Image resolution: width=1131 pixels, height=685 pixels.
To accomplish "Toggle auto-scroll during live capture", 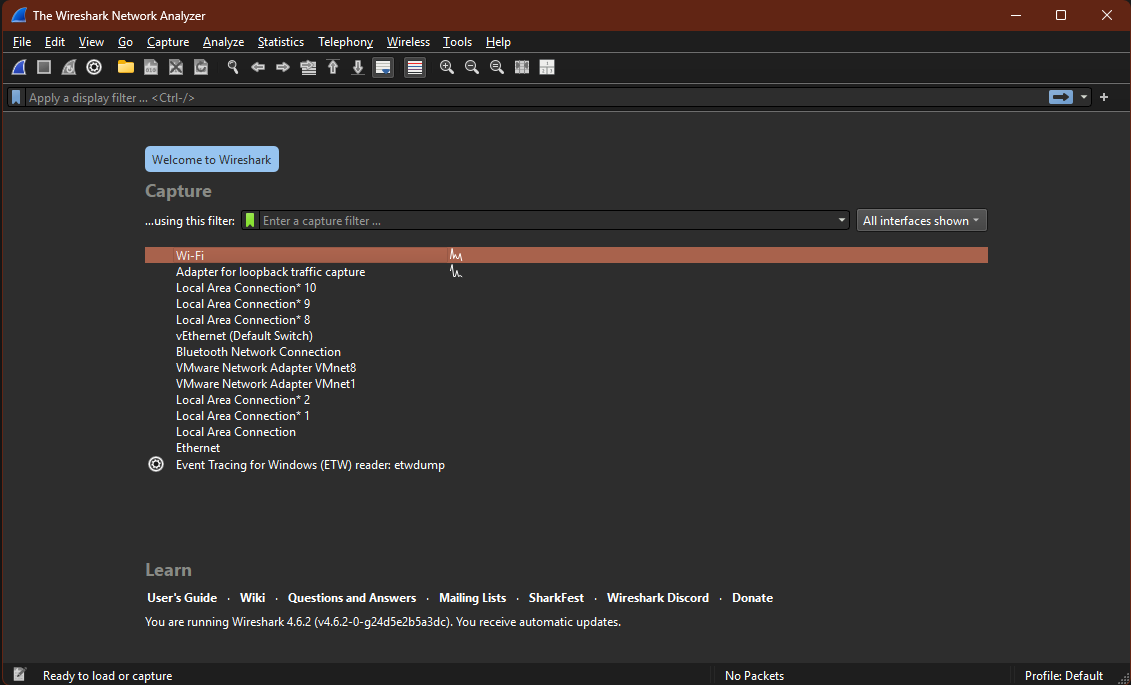I will (382, 67).
